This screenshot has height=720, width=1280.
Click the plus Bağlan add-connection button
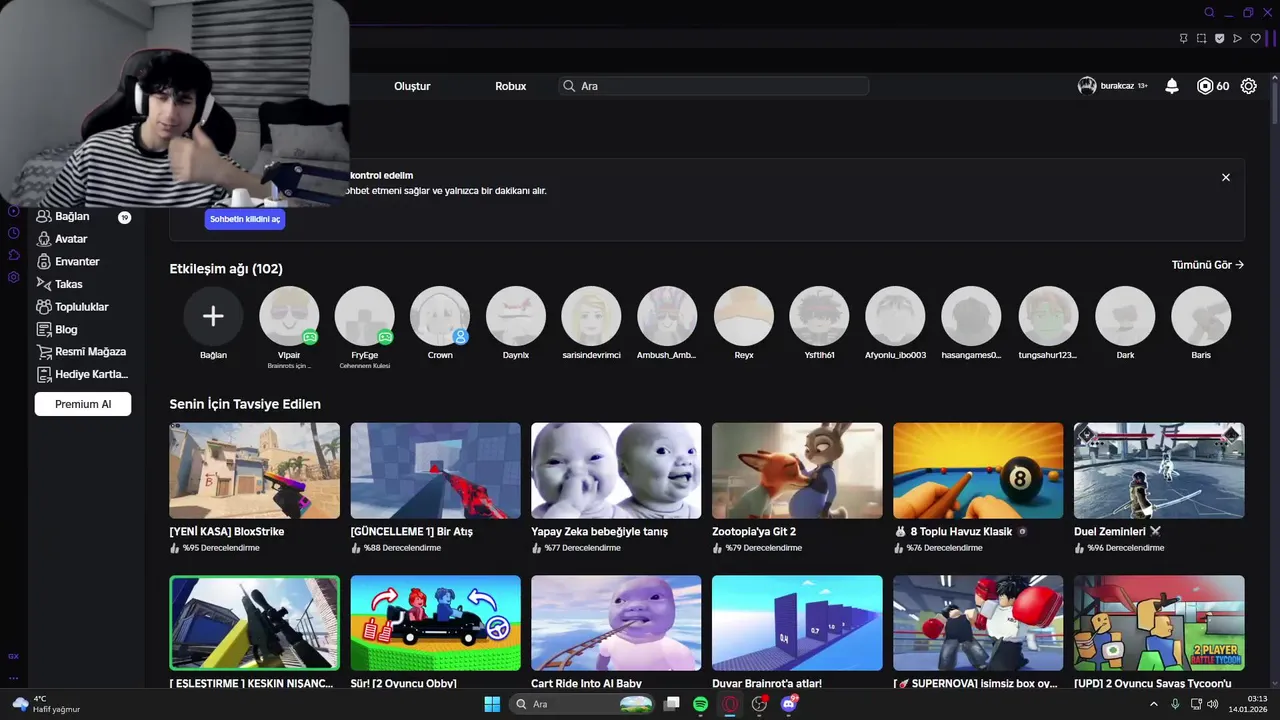click(213, 316)
